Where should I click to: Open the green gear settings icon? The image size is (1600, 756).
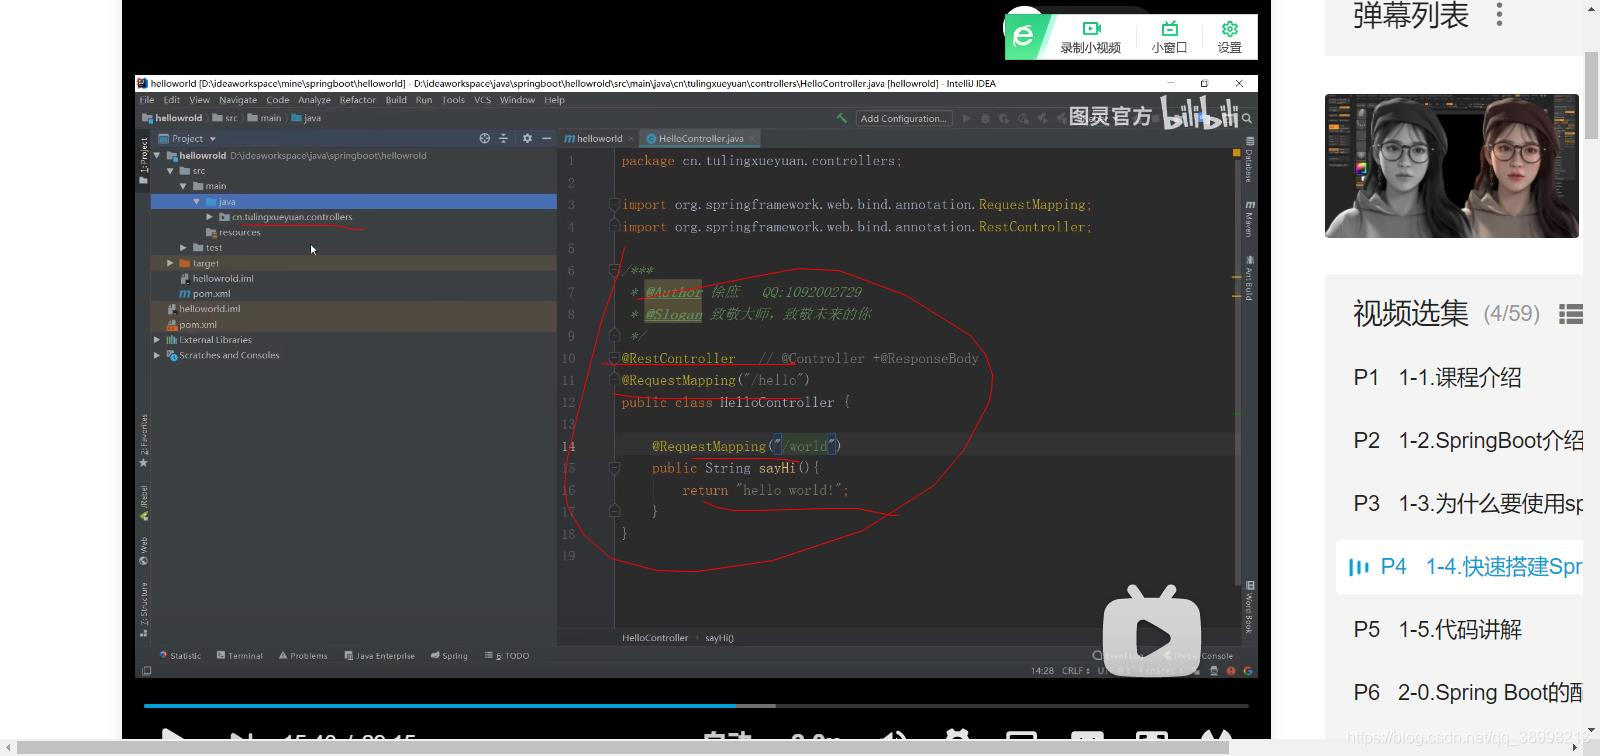[1230, 28]
